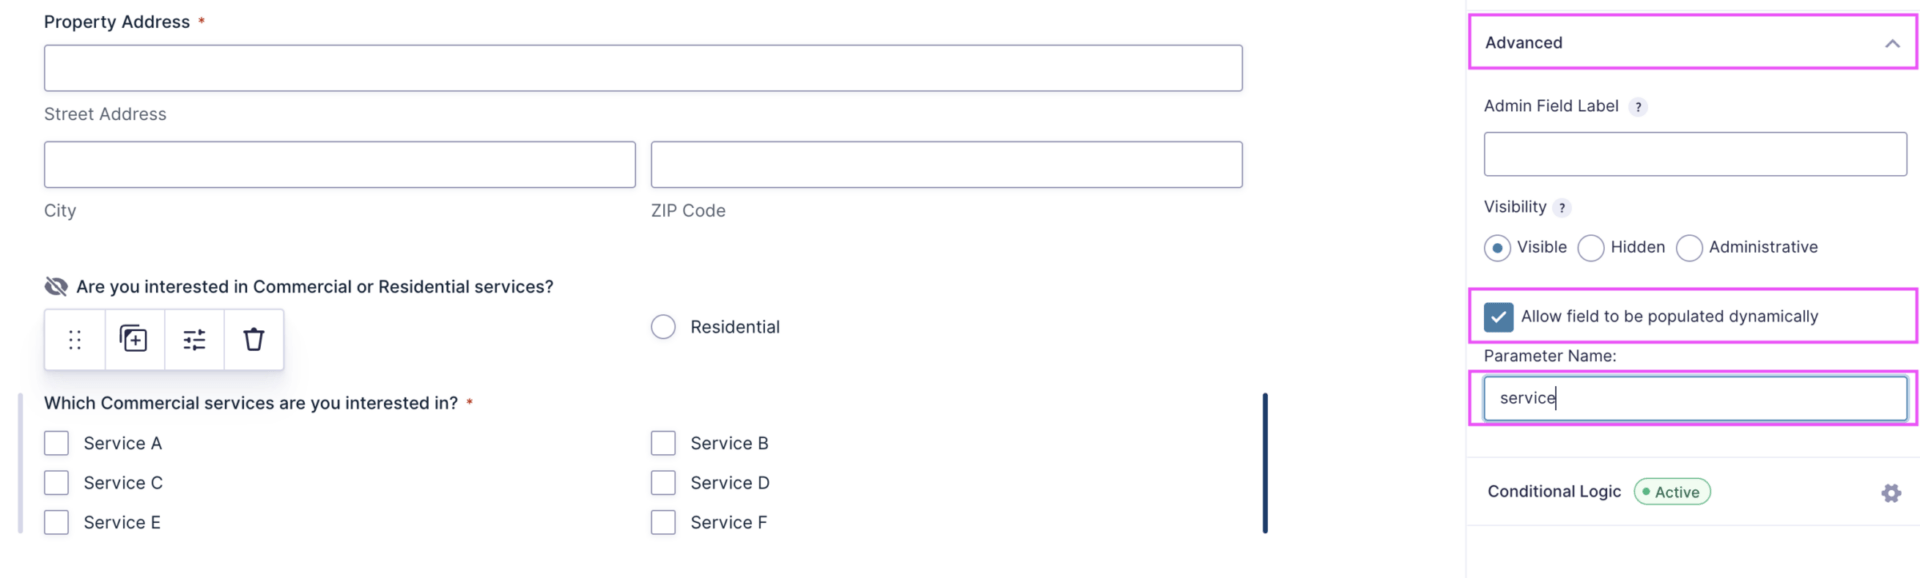1920x578 pixels.
Task: Open field settings sliders icon
Action: 194,340
